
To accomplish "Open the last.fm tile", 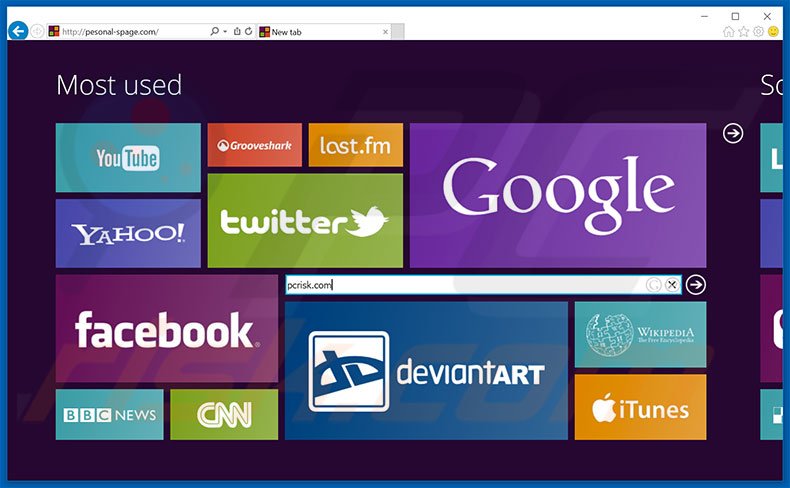I will (356, 145).
